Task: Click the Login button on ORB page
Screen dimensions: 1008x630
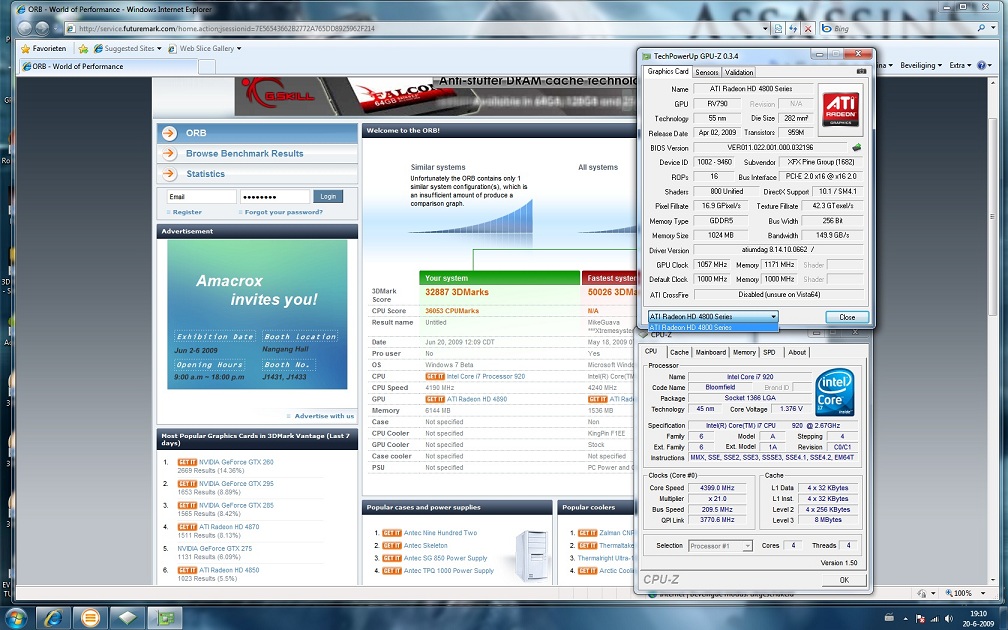Action: tap(328, 197)
